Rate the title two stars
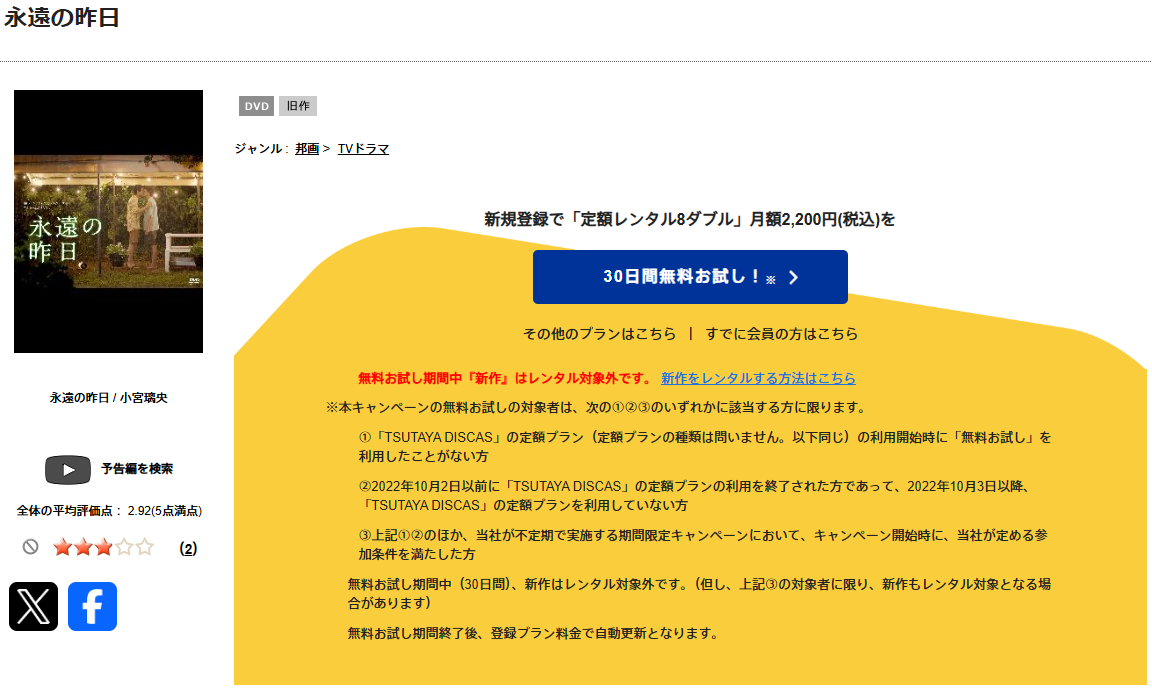Screen dimensions: 1152x692 (x=83, y=547)
